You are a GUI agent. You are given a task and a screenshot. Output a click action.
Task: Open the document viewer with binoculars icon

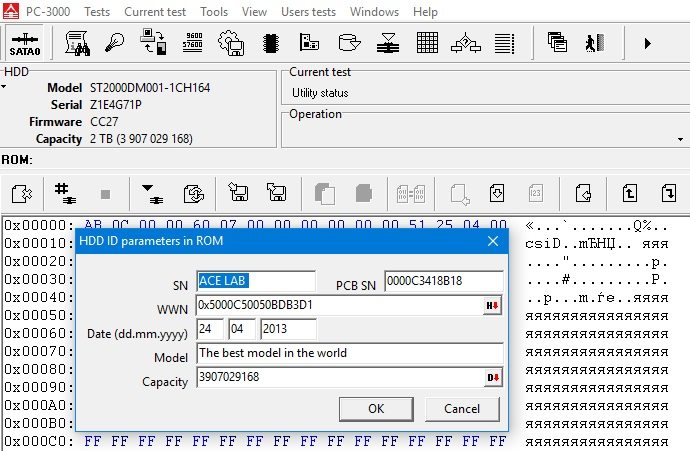pos(77,43)
